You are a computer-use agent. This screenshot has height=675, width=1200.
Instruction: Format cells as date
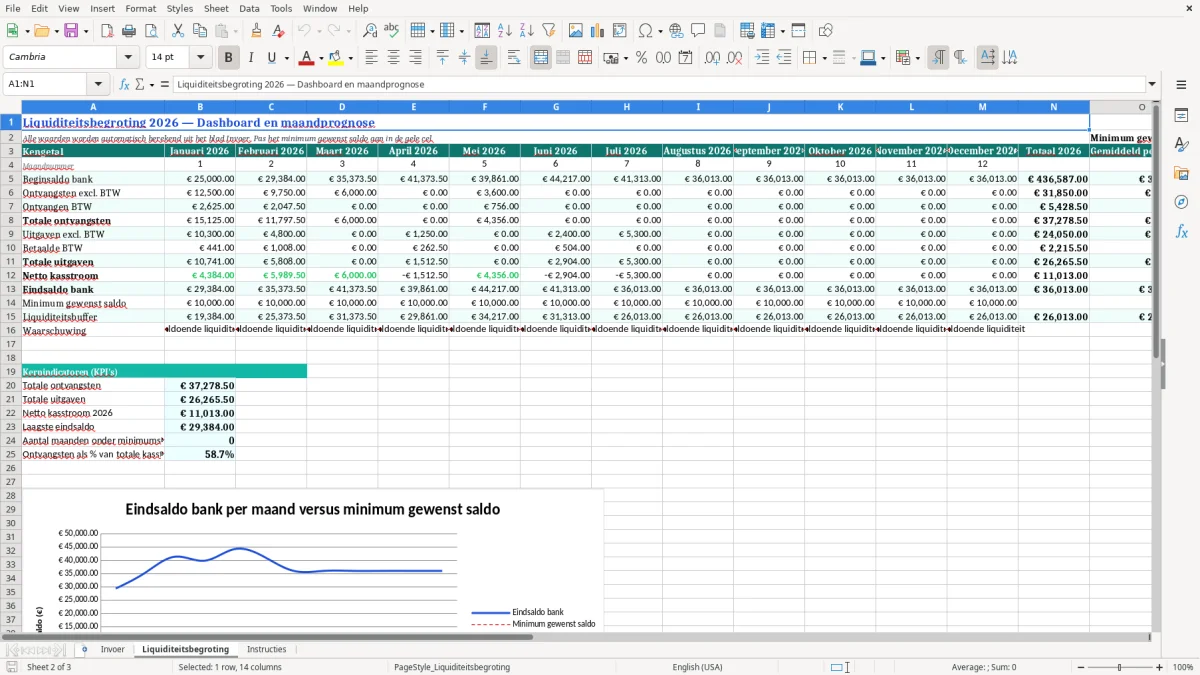685,58
